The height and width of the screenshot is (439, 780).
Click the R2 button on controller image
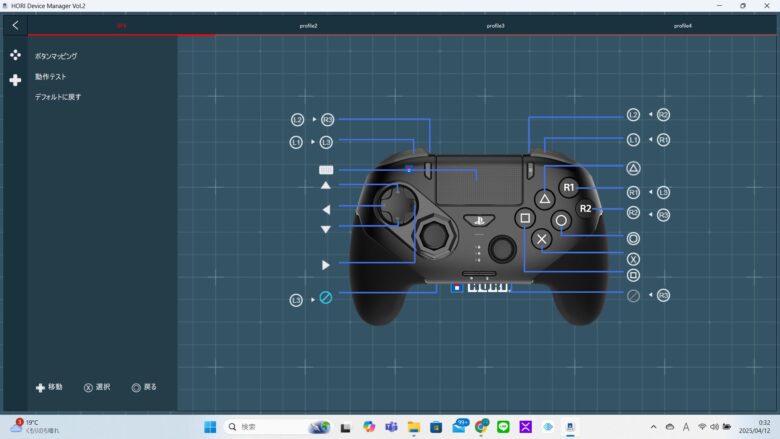(585, 209)
